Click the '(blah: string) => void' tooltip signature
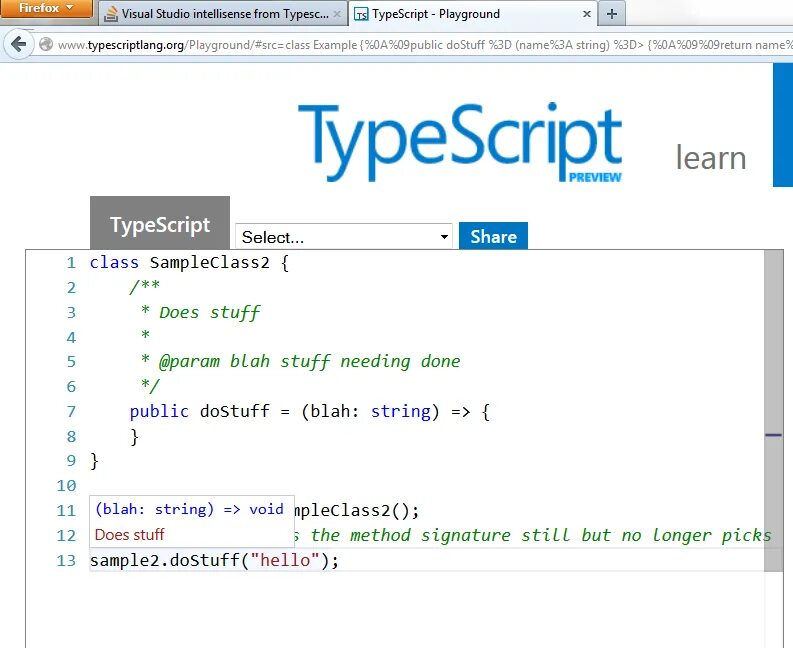The image size is (793, 648). point(189,509)
